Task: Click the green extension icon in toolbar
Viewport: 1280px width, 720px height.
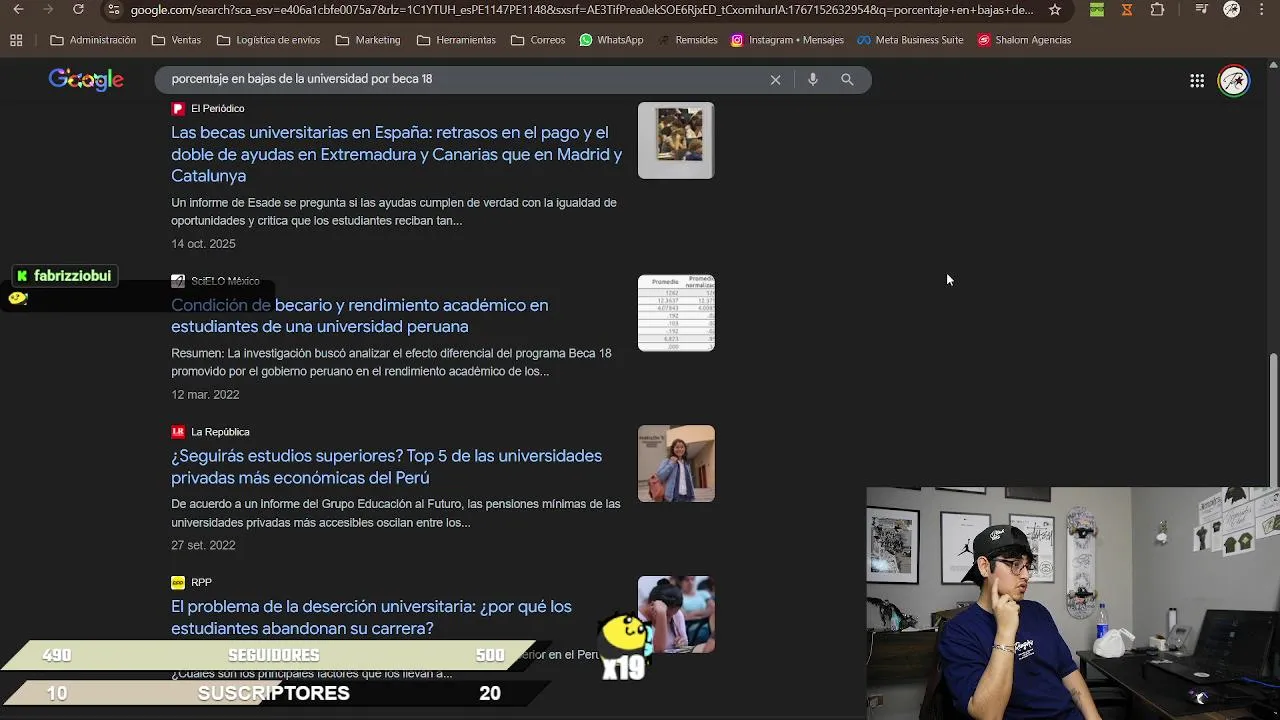Action: coord(1097,10)
